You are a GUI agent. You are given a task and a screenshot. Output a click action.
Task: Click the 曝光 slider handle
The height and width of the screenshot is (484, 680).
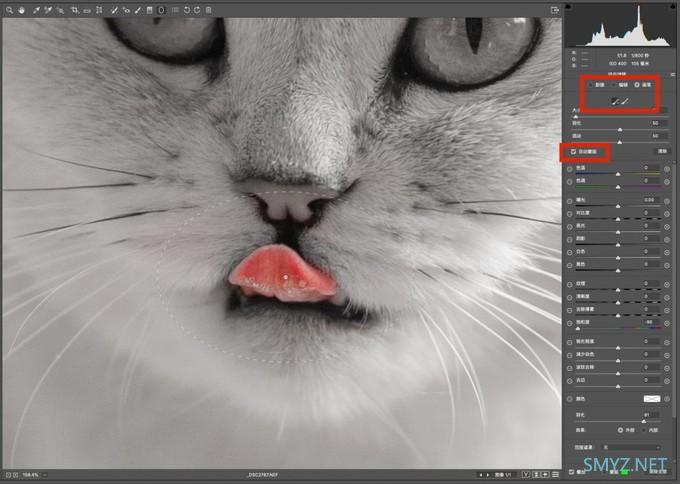tap(618, 206)
